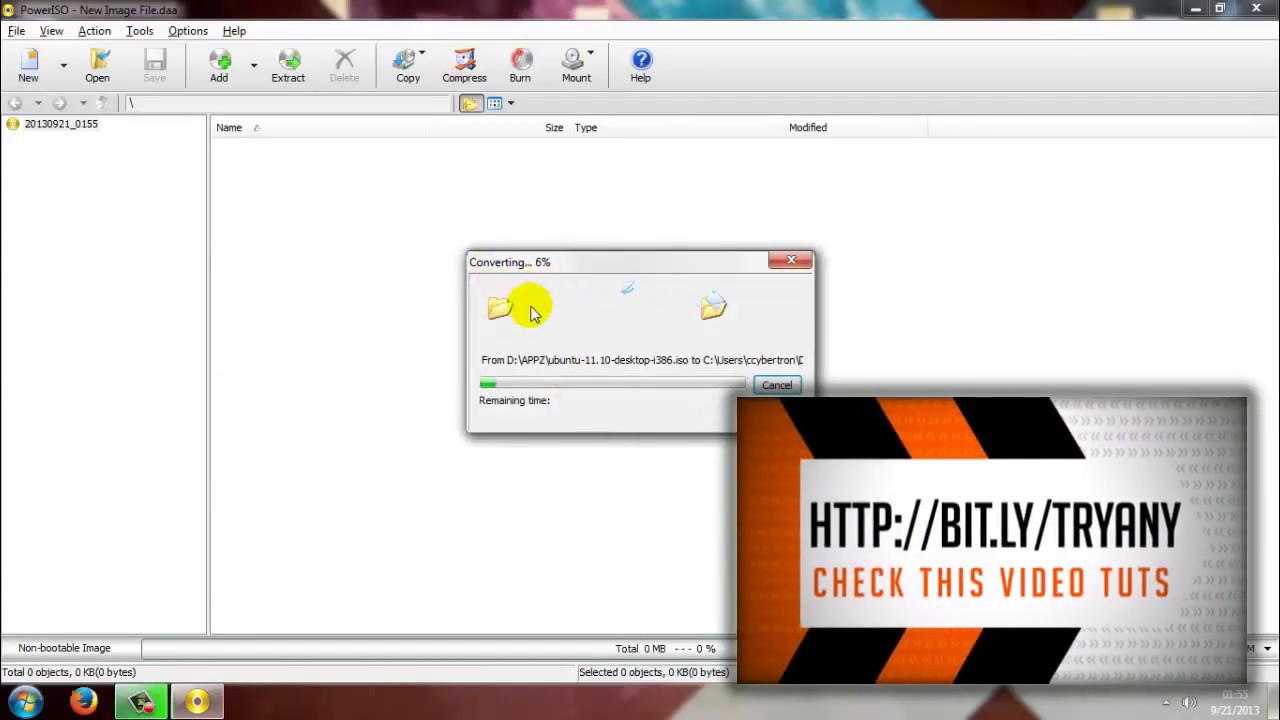
Task: Open the view mode dropdown arrow
Action: pos(510,103)
